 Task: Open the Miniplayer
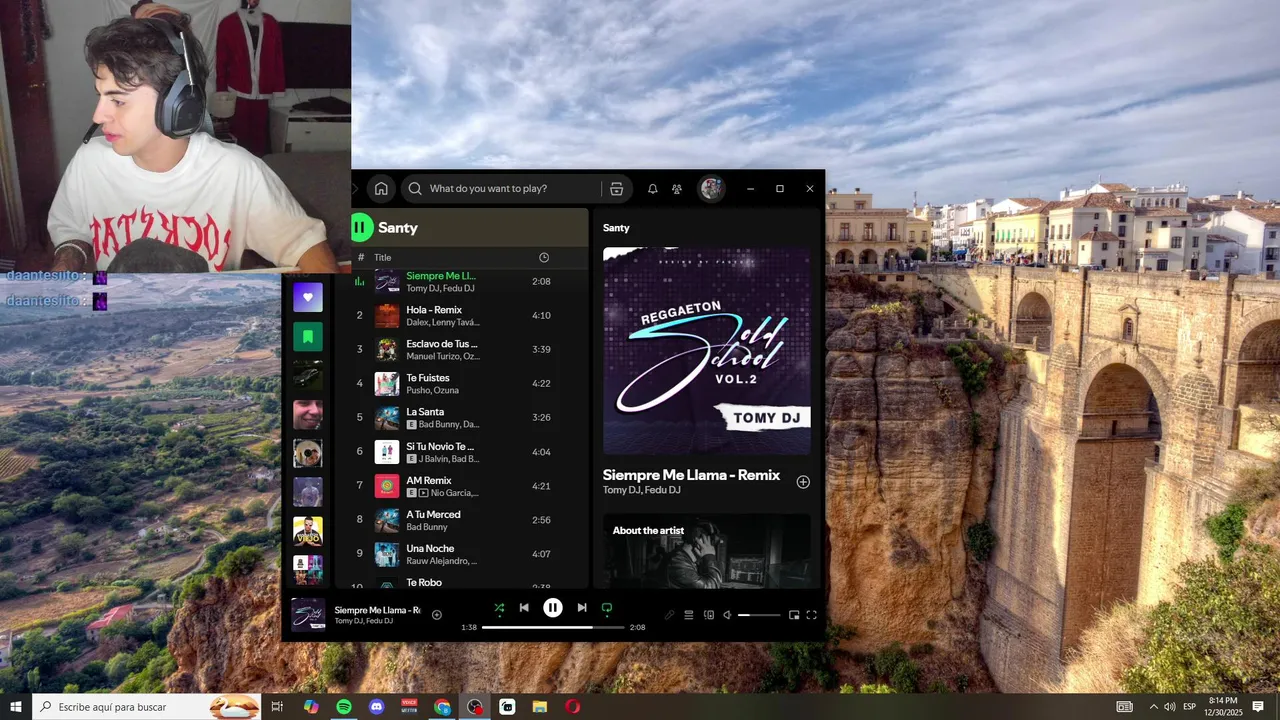(x=794, y=615)
